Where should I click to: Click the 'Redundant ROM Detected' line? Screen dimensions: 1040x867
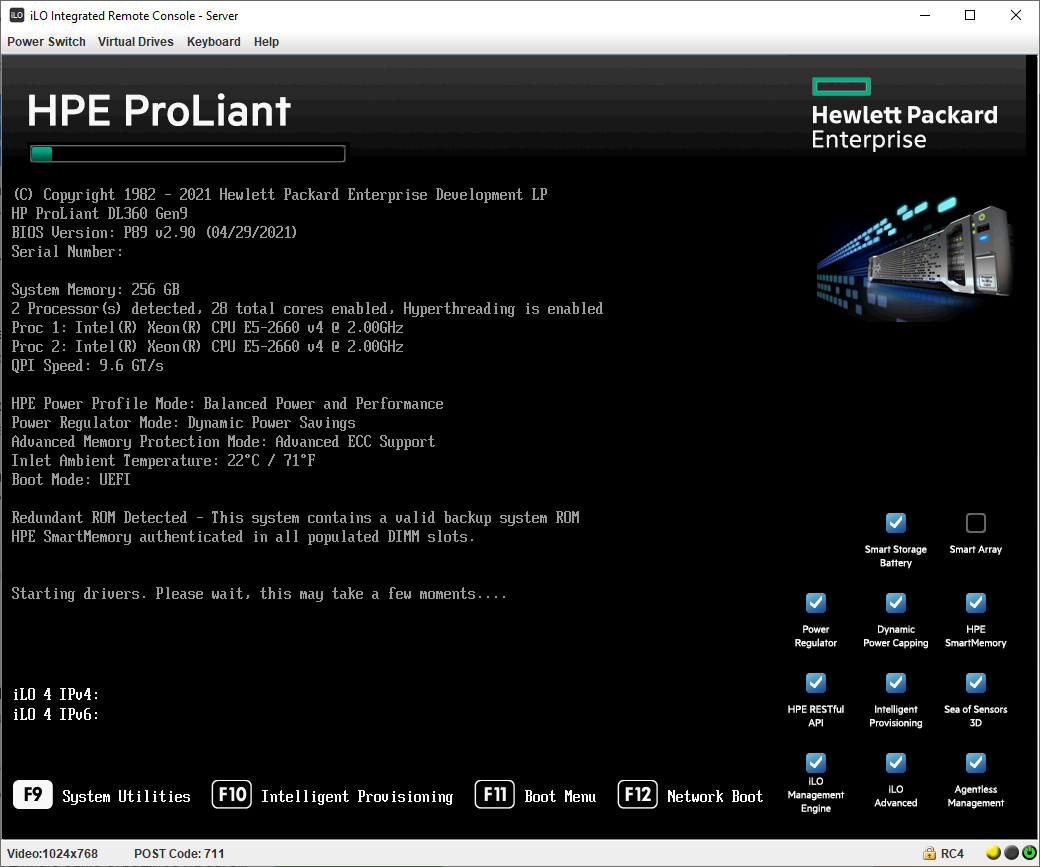click(296, 517)
